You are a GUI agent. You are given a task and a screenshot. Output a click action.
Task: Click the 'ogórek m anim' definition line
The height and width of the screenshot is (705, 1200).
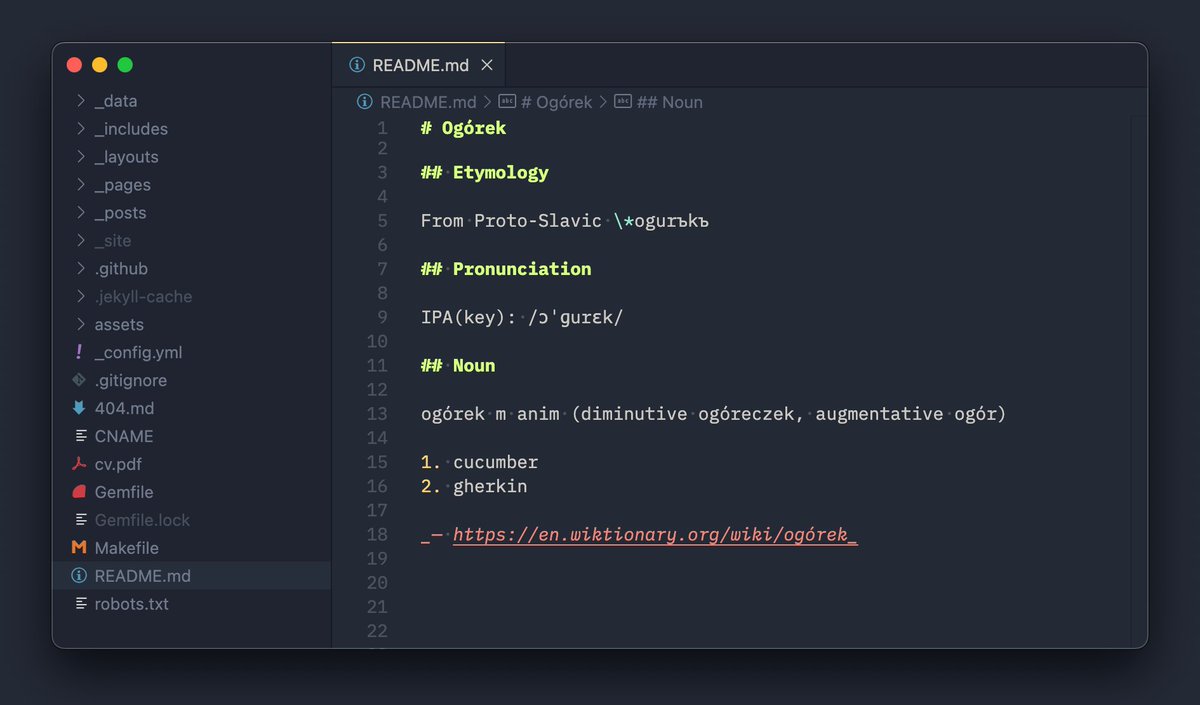tap(713, 414)
